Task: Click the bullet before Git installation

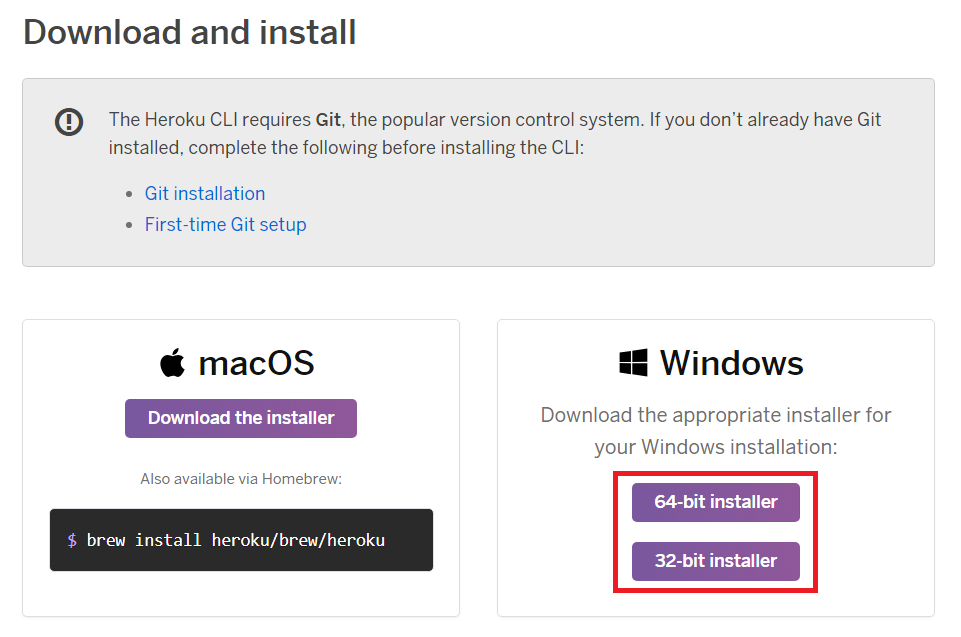Action: click(x=129, y=194)
